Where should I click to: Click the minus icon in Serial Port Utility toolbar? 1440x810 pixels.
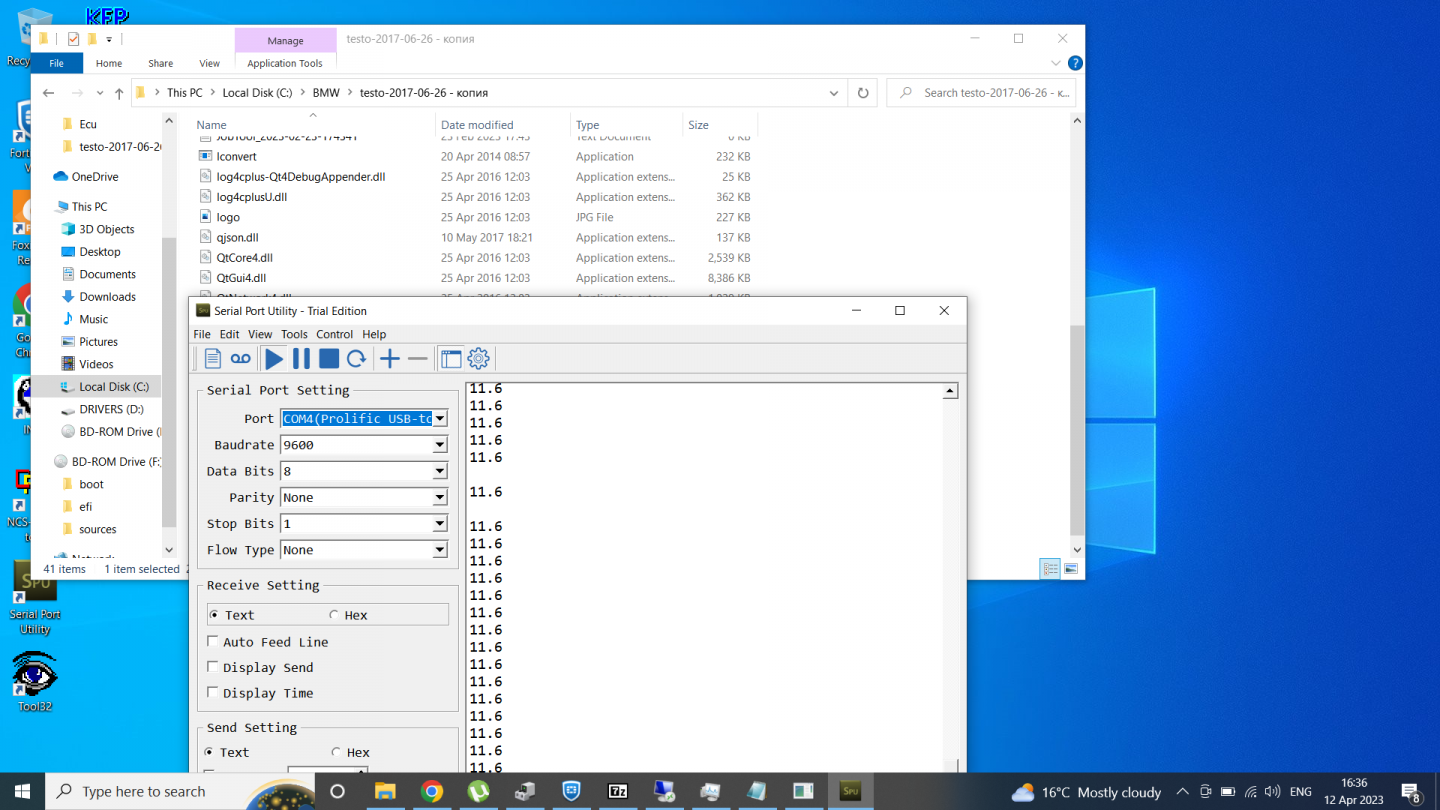point(418,358)
